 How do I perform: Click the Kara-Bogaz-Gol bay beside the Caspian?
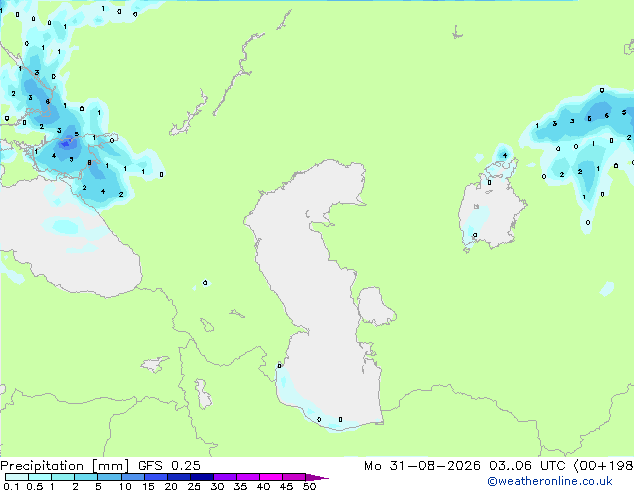pyautogui.click(x=375, y=306)
